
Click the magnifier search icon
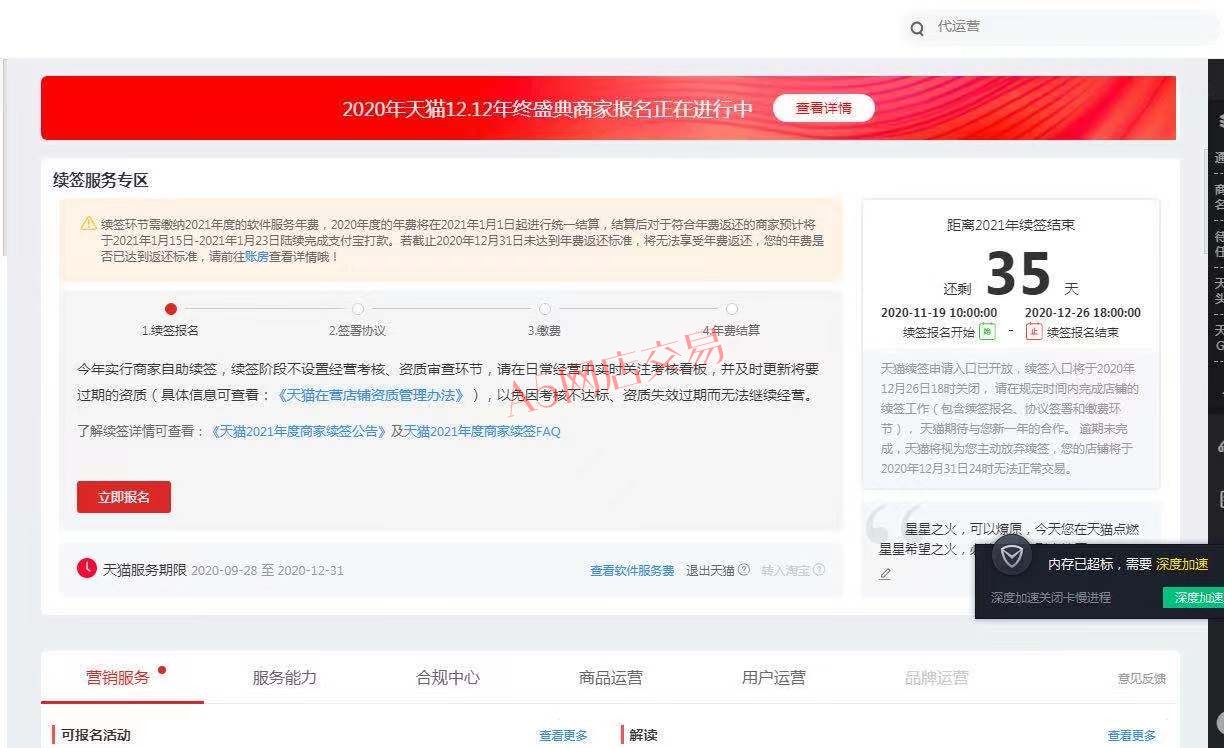917,29
